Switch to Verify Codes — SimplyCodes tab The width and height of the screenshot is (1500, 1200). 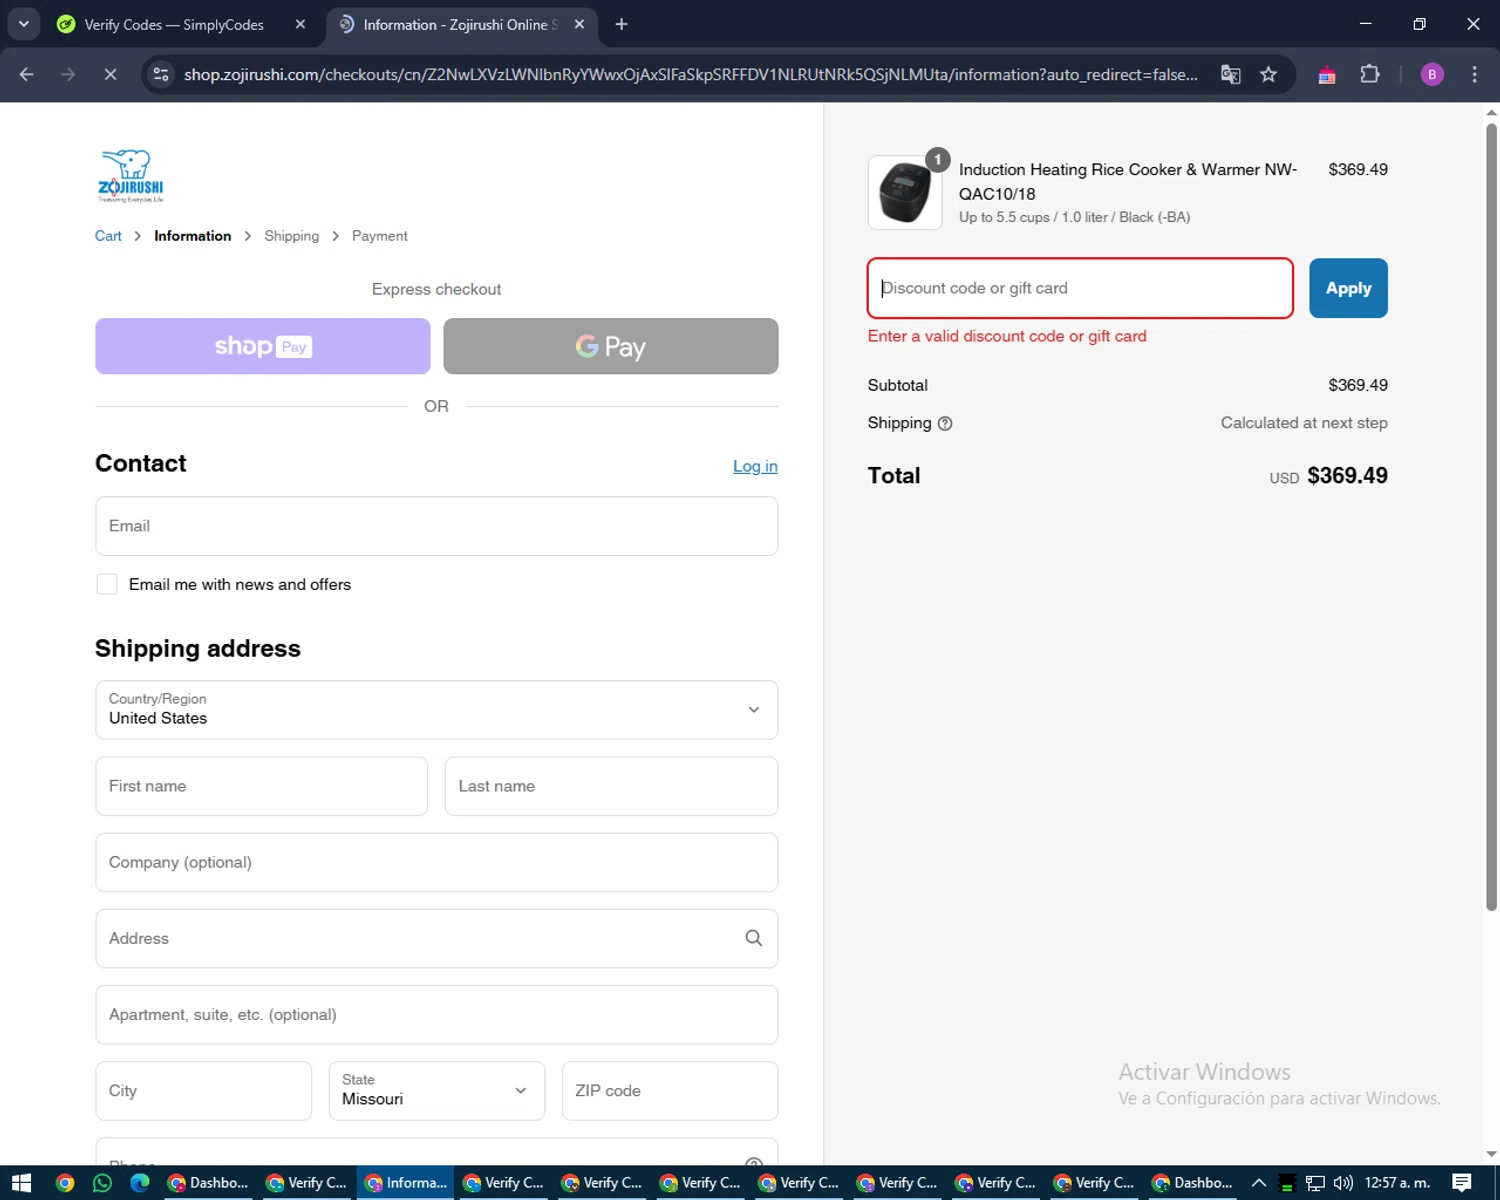pyautogui.click(x=182, y=24)
